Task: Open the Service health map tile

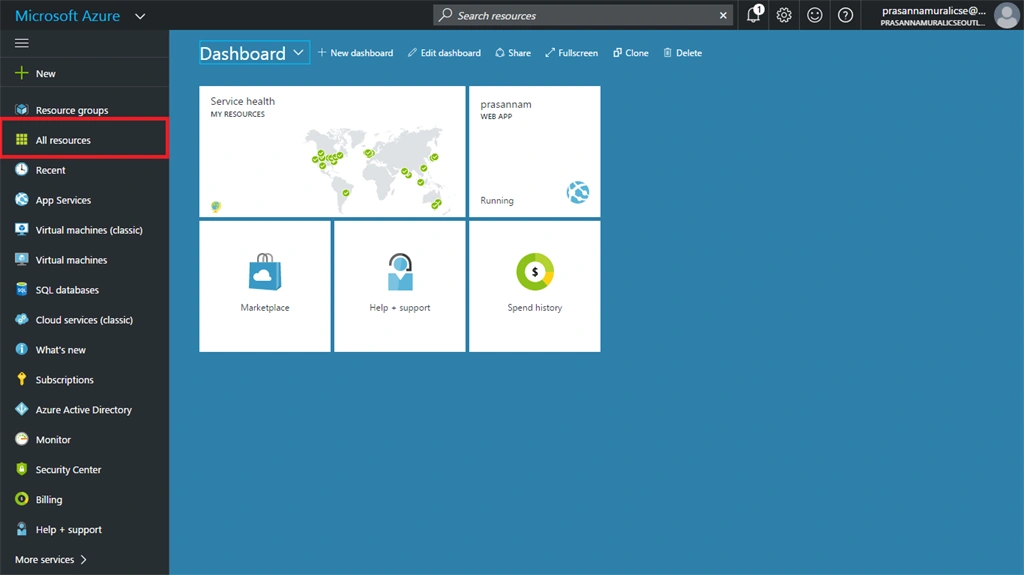Action: (332, 151)
